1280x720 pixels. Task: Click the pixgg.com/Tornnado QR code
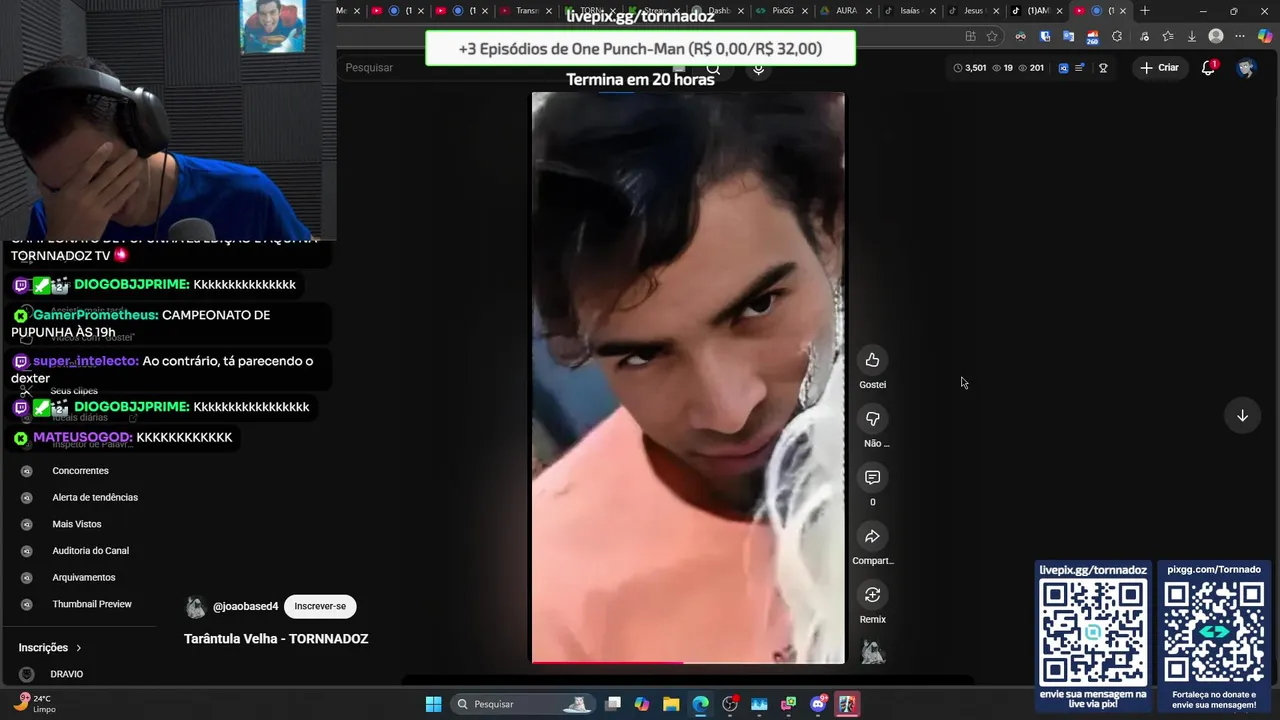tap(1214, 631)
